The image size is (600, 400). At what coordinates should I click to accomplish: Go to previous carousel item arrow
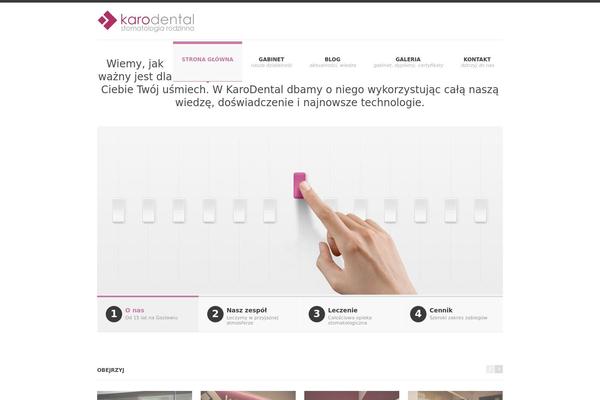490,369
